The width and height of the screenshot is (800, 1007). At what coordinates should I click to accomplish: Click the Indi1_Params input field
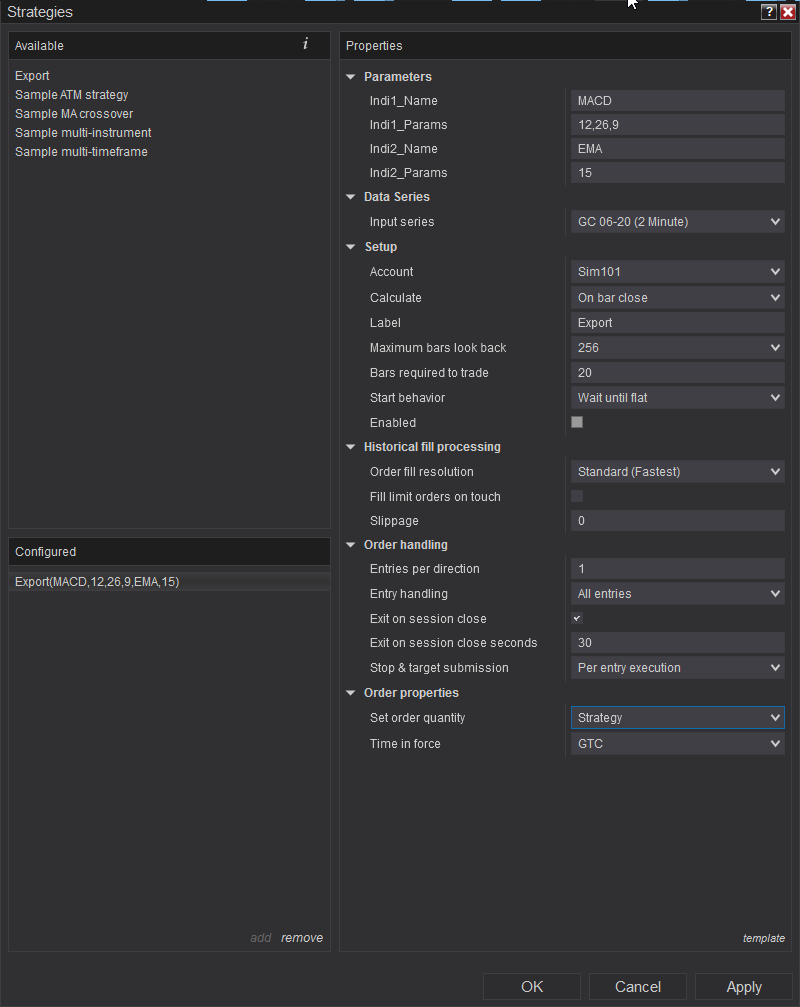tap(677, 125)
